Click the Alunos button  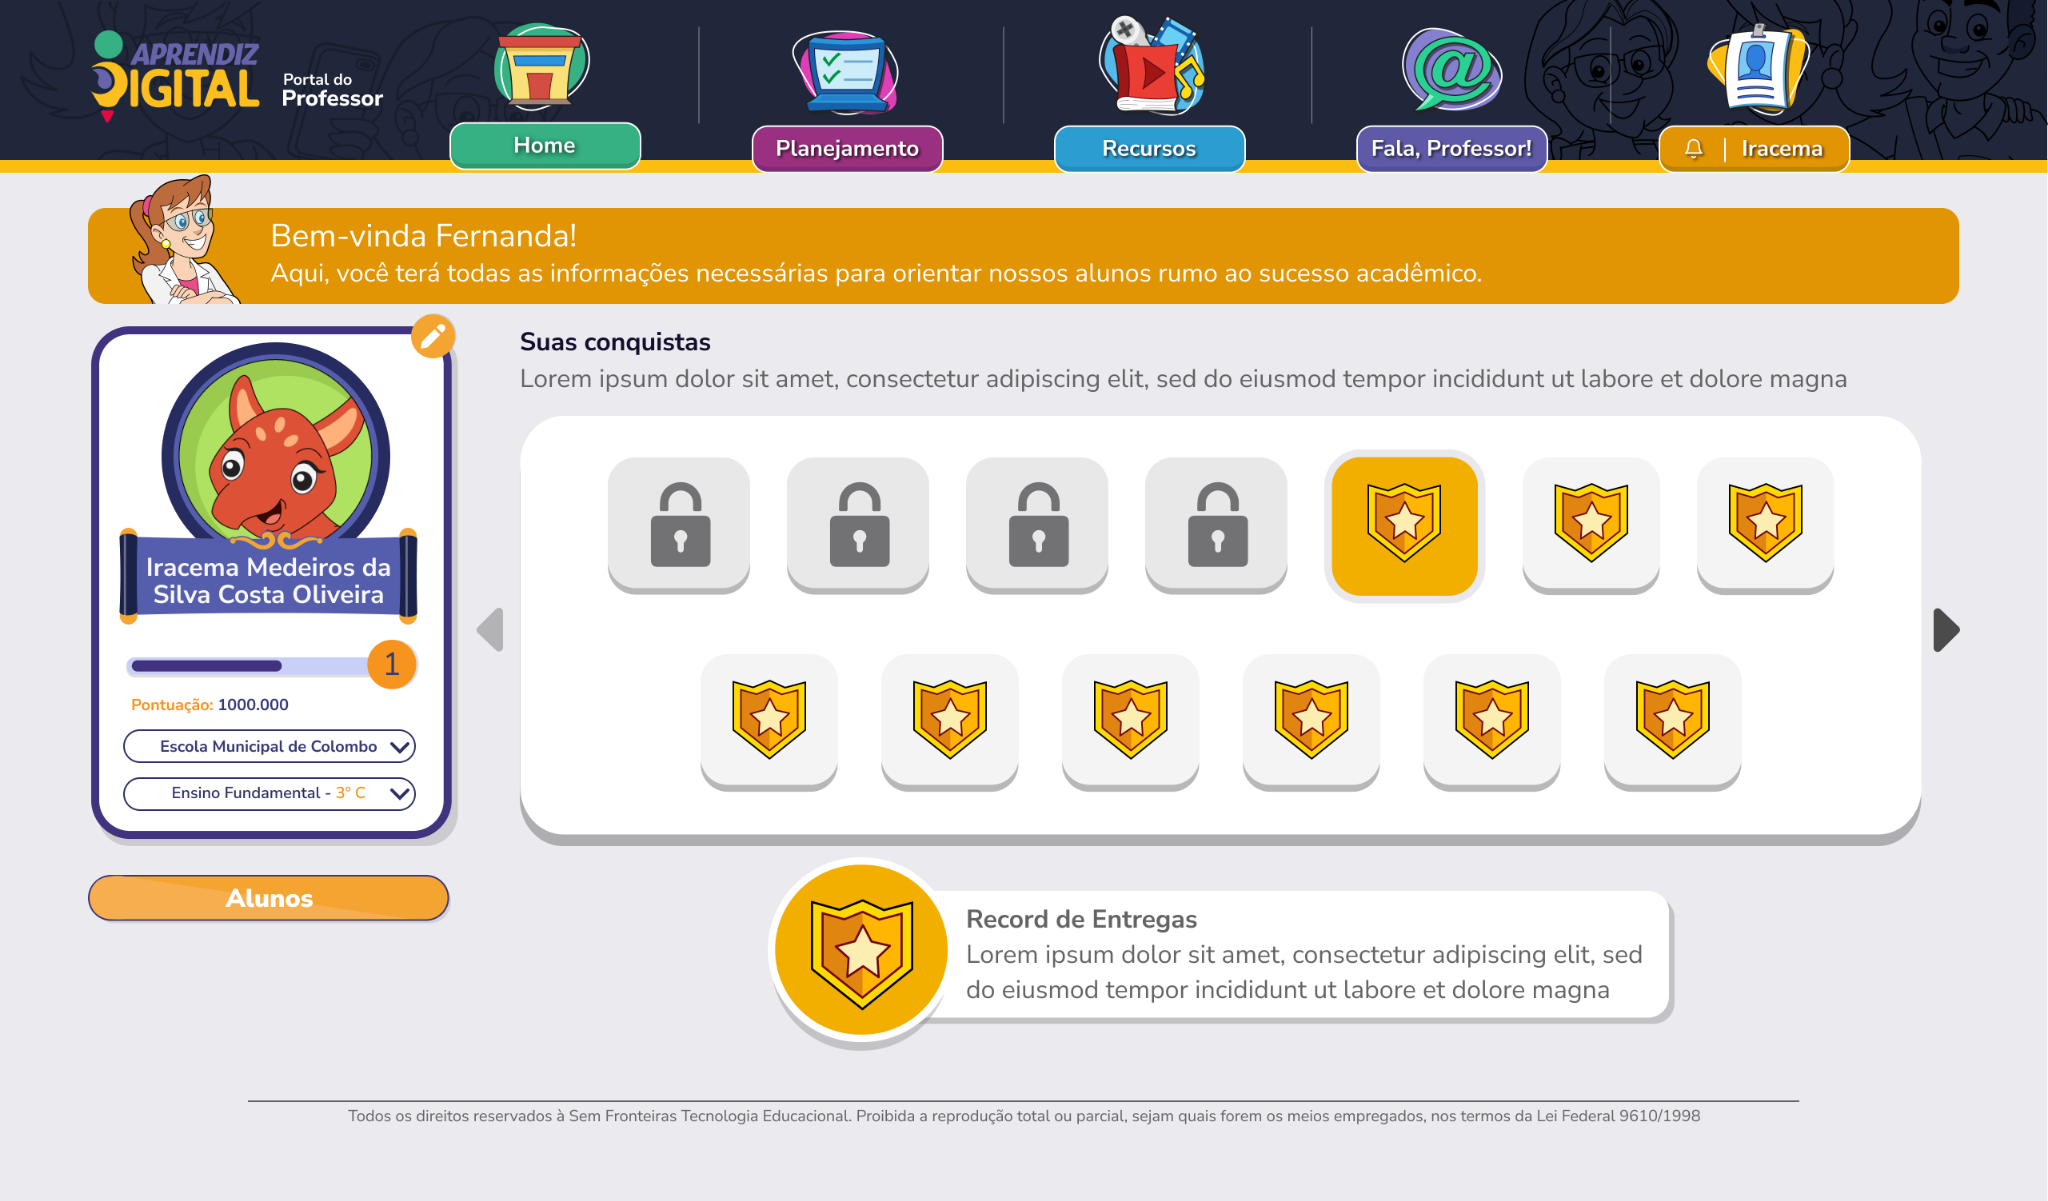(x=269, y=898)
